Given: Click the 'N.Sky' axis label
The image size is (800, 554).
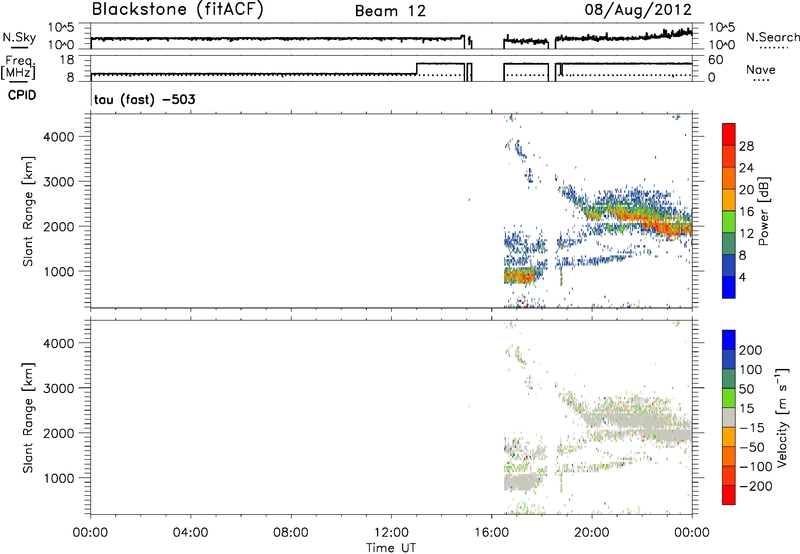Looking at the screenshot, I should (19, 37).
